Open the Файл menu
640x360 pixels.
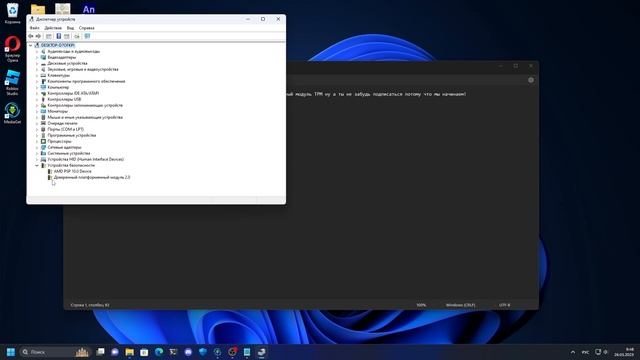[35, 28]
